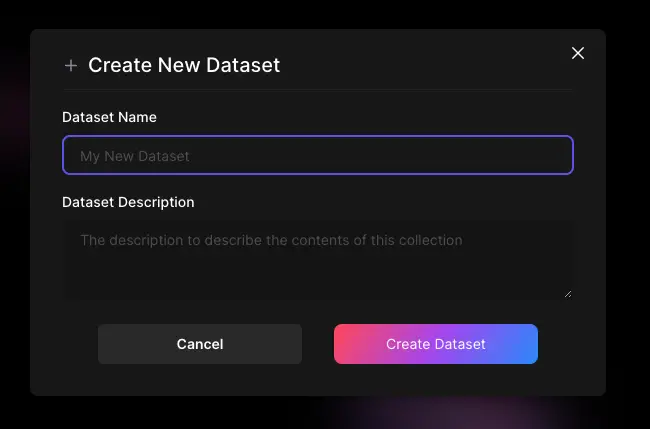Image resolution: width=650 pixels, height=429 pixels.
Task: Click the dark backdrop outside the dialog
Action: pyautogui.click(x=628, y=207)
